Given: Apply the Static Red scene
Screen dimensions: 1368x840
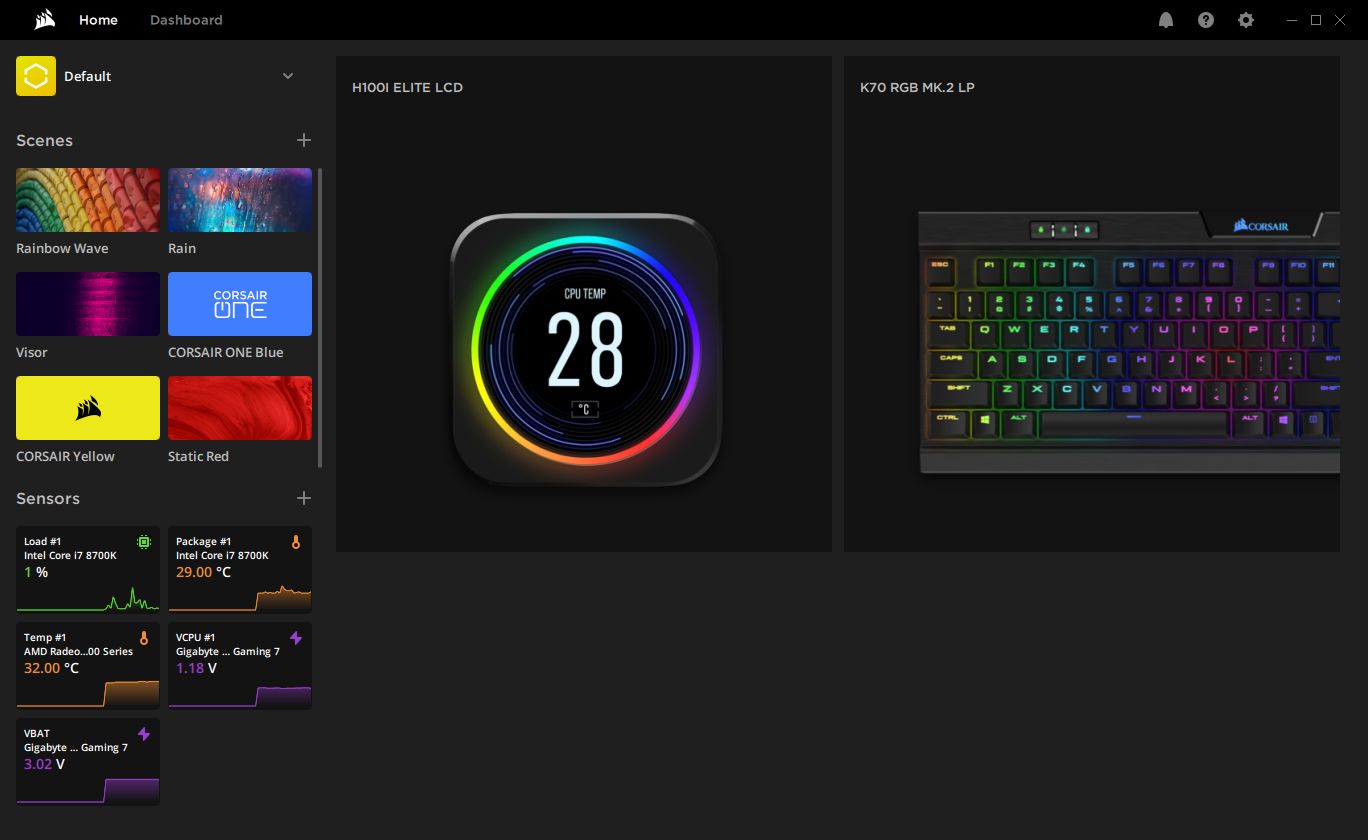Looking at the screenshot, I should 240,408.
